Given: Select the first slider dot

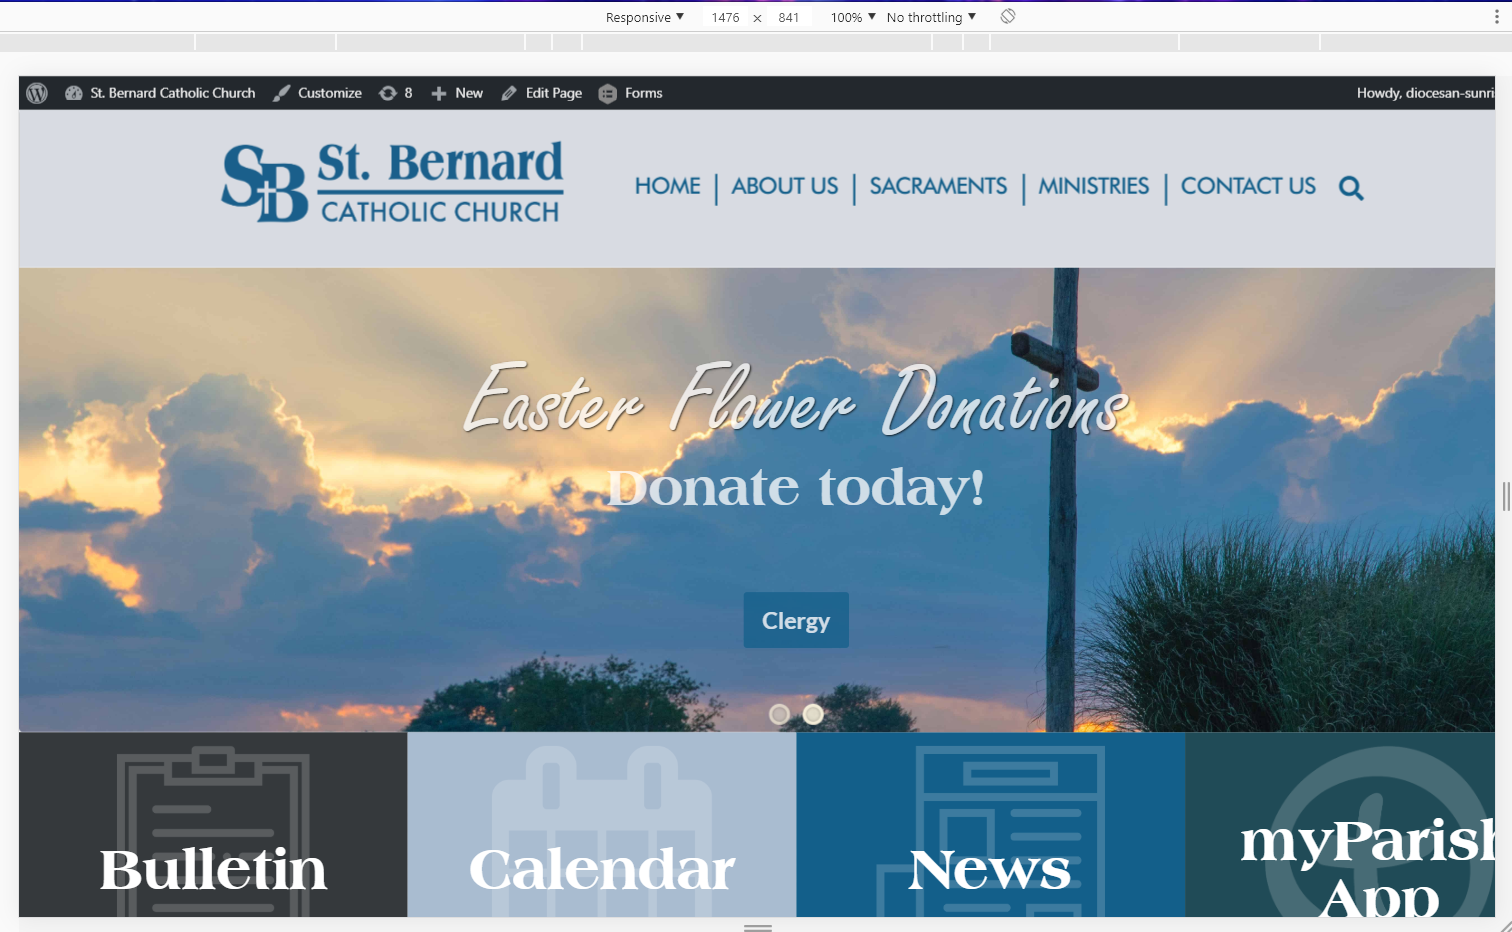Looking at the screenshot, I should click(x=779, y=714).
